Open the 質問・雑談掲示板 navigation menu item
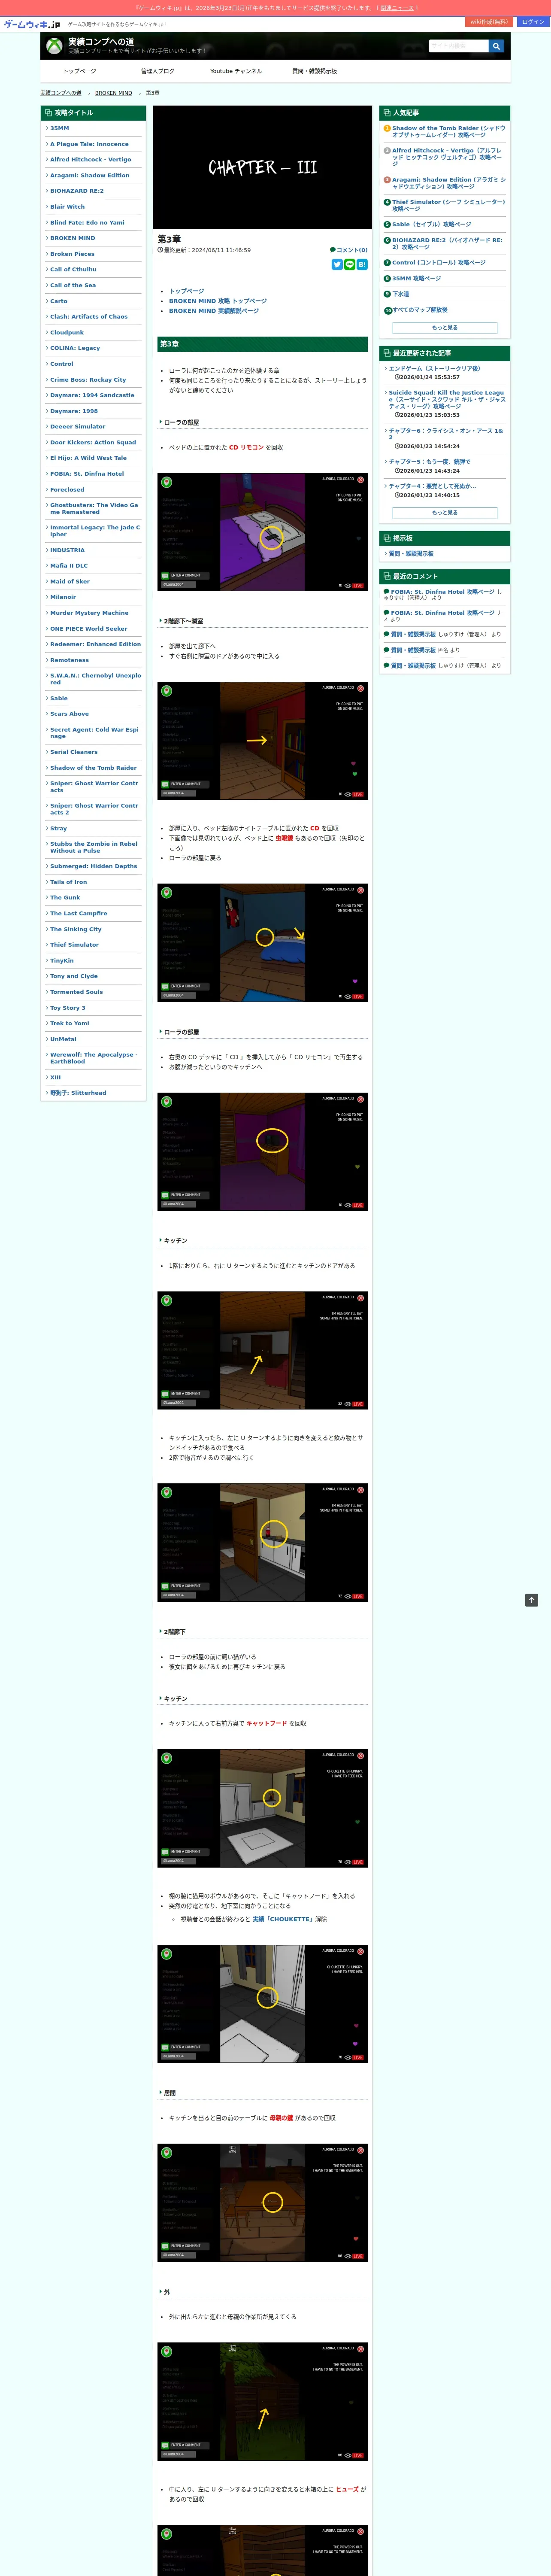 [314, 71]
